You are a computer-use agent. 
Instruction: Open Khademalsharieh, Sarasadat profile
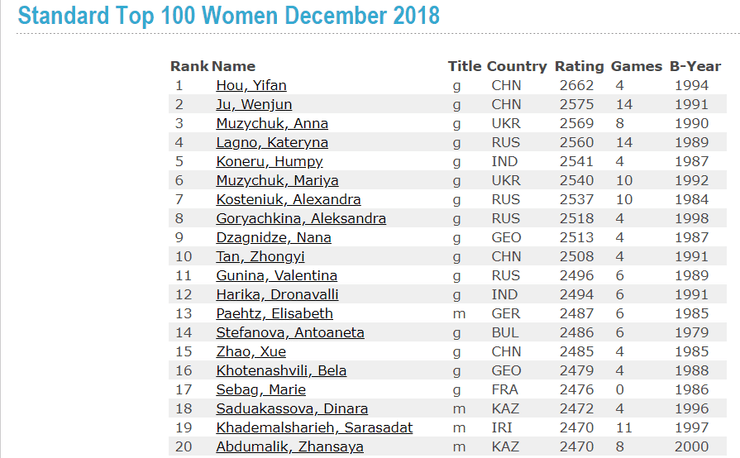314,428
